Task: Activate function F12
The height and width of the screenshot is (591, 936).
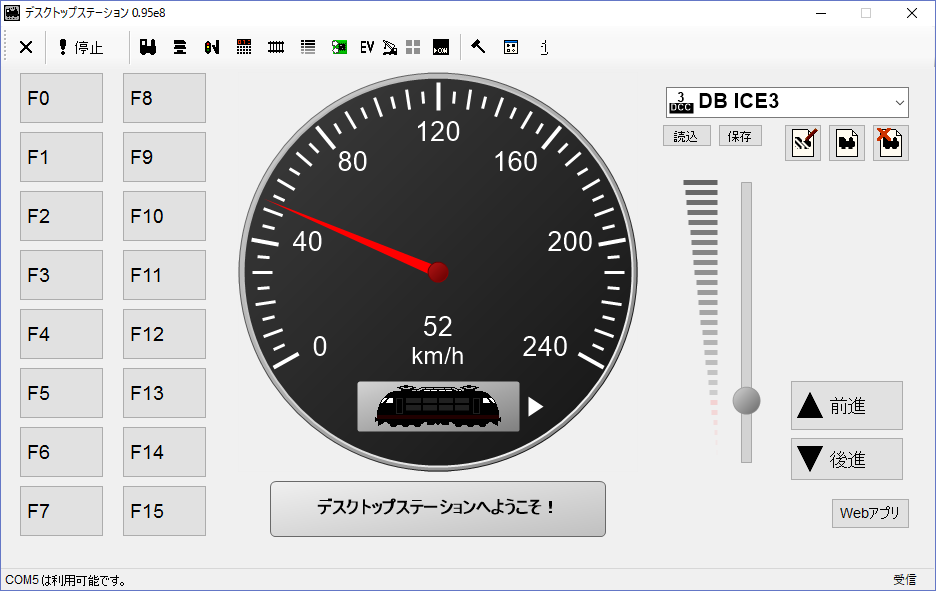Action: pyautogui.click(x=164, y=334)
